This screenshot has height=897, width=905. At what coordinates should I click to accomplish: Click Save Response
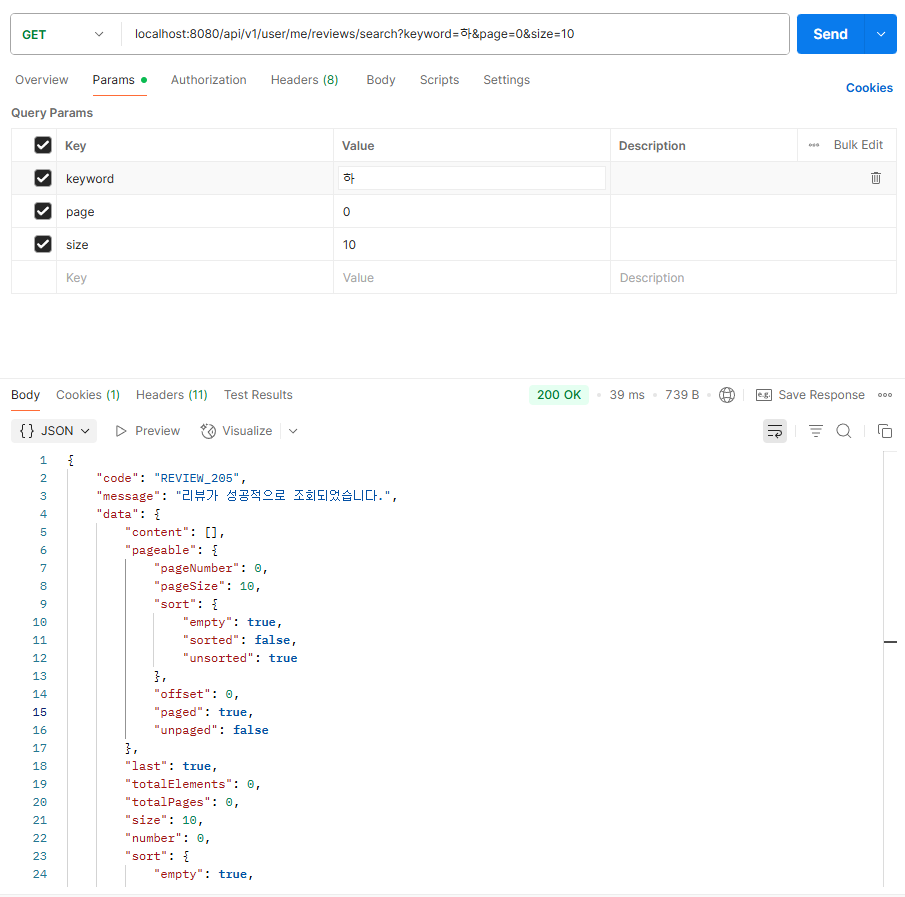click(x=810, y=395)
